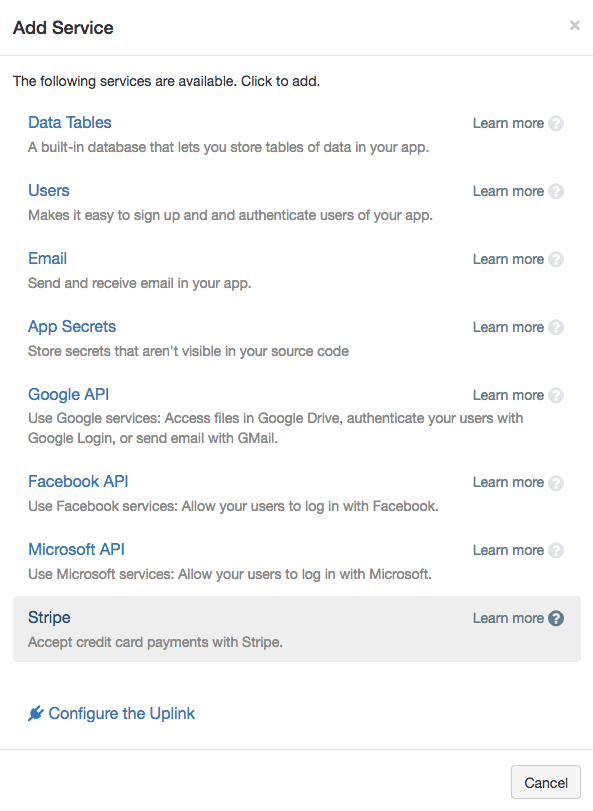The height and width of the screenshot is (811, 593).
Task: Click the question mark icon for Users
Action: coord(556,191)
